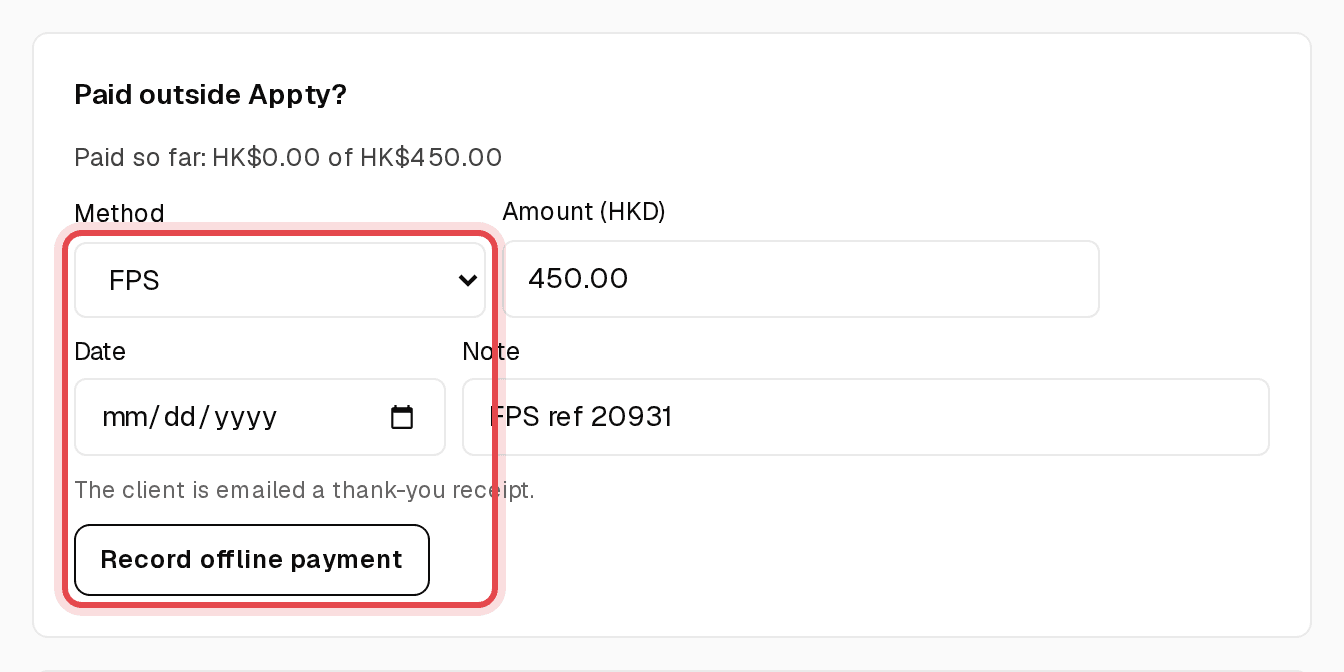
Task: Click the Date input field
Action: click(260, 417)
